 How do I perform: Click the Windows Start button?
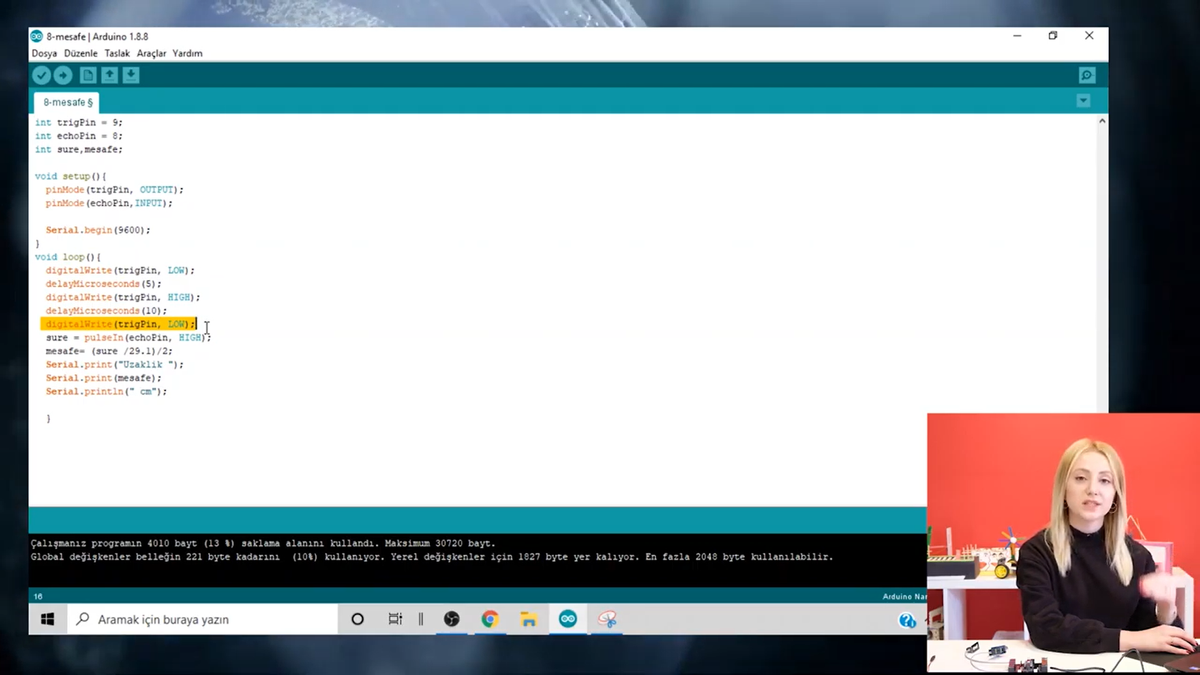click(48, 619)
